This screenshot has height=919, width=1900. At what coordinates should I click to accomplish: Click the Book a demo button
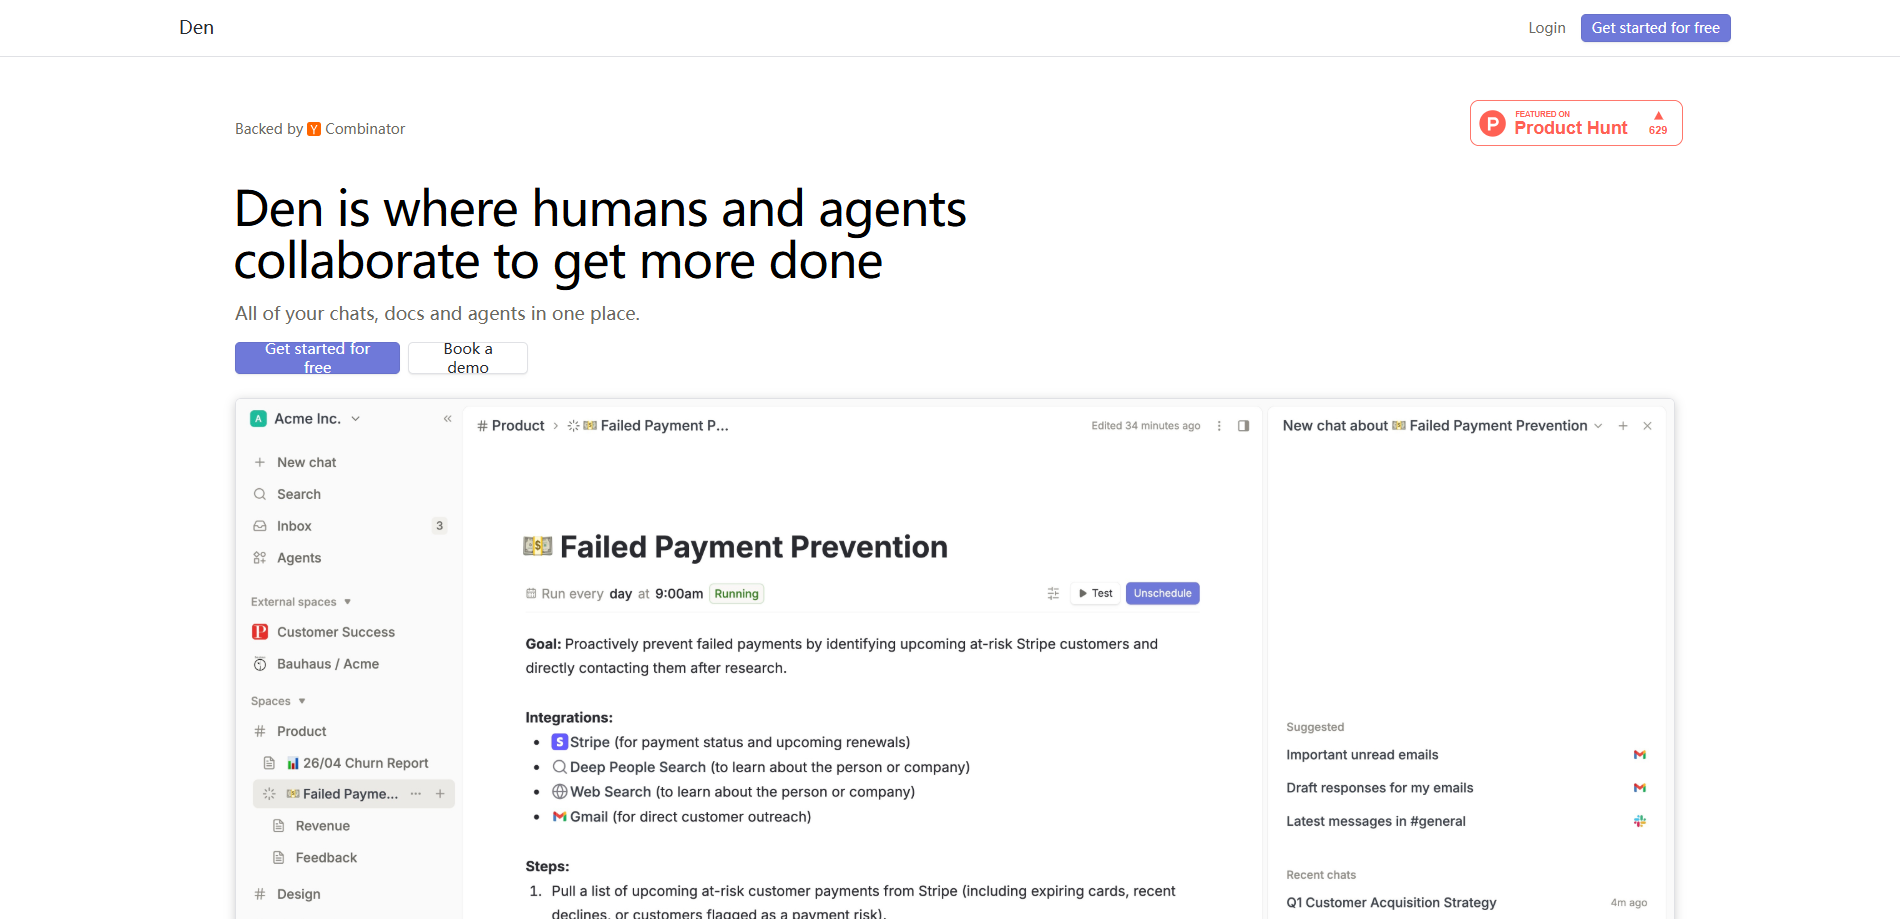click(467, 358)
